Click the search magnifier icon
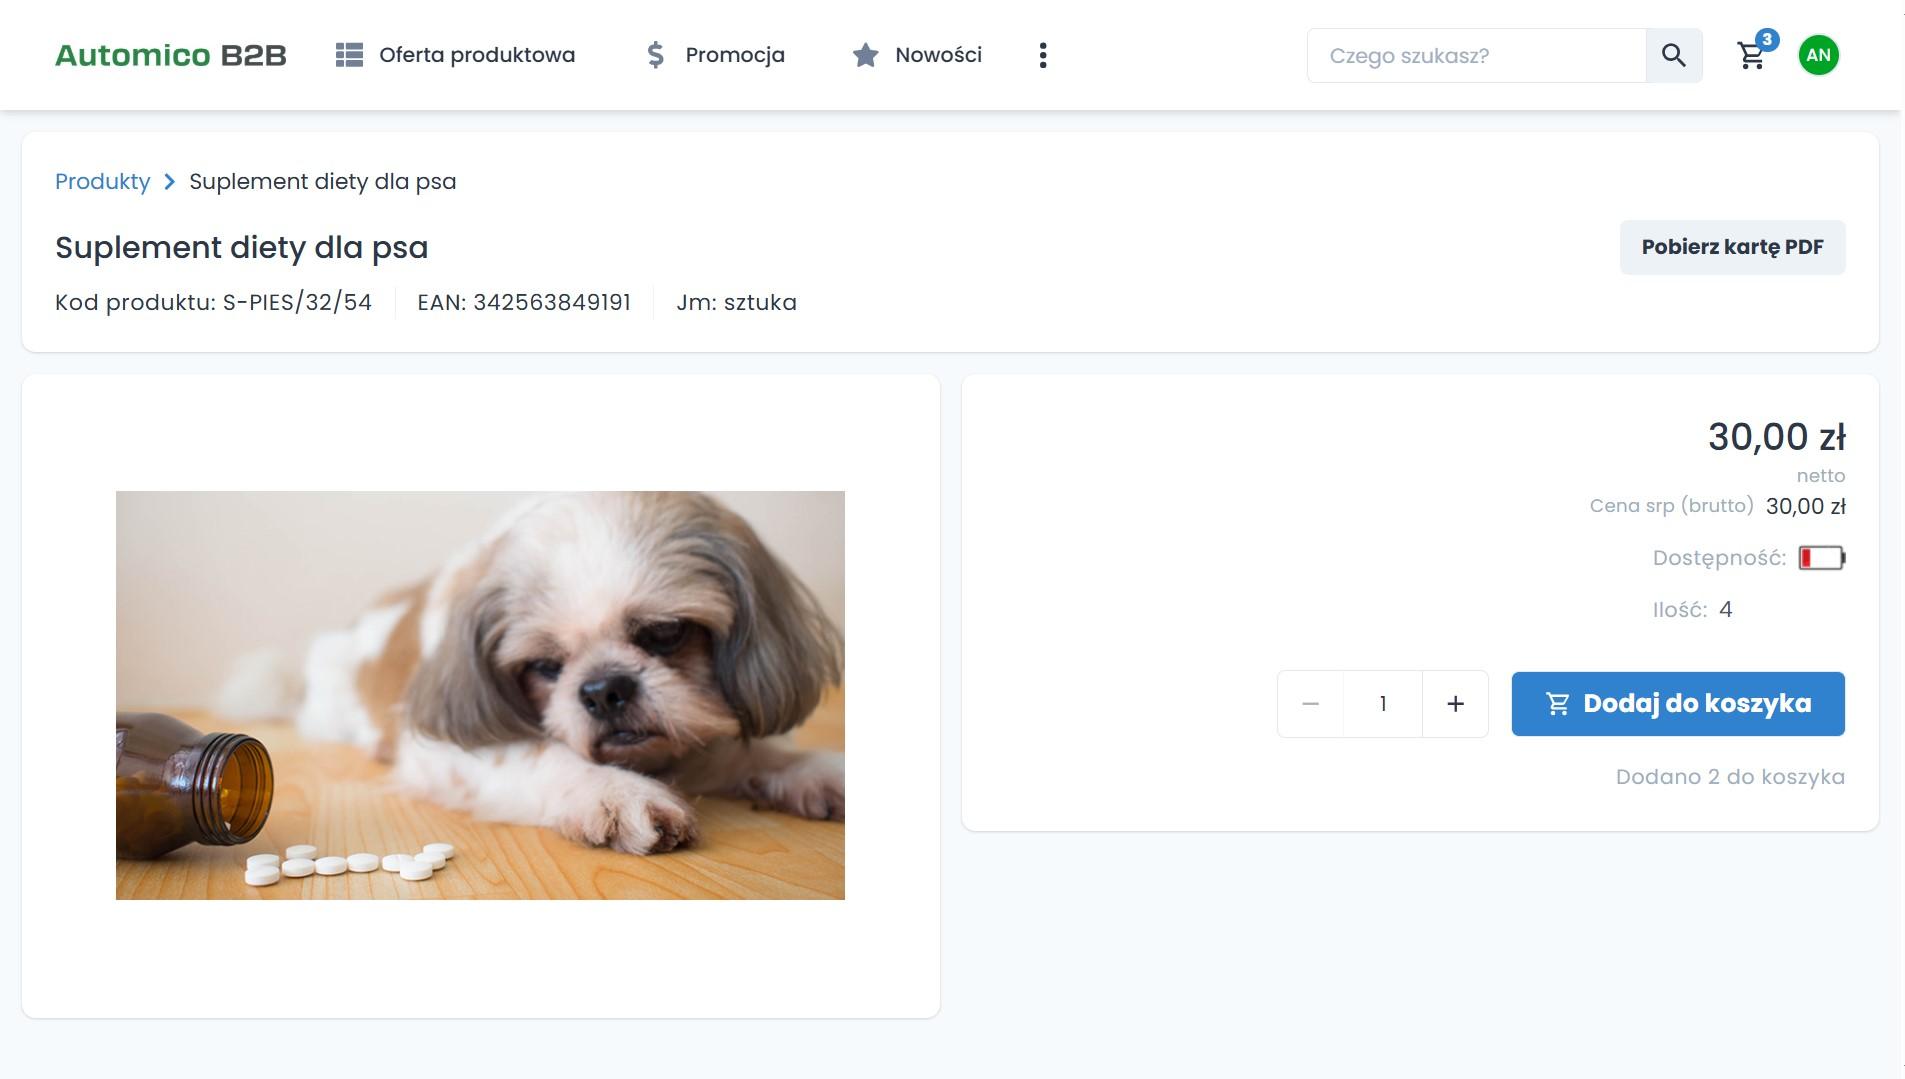 point(1673,55)
